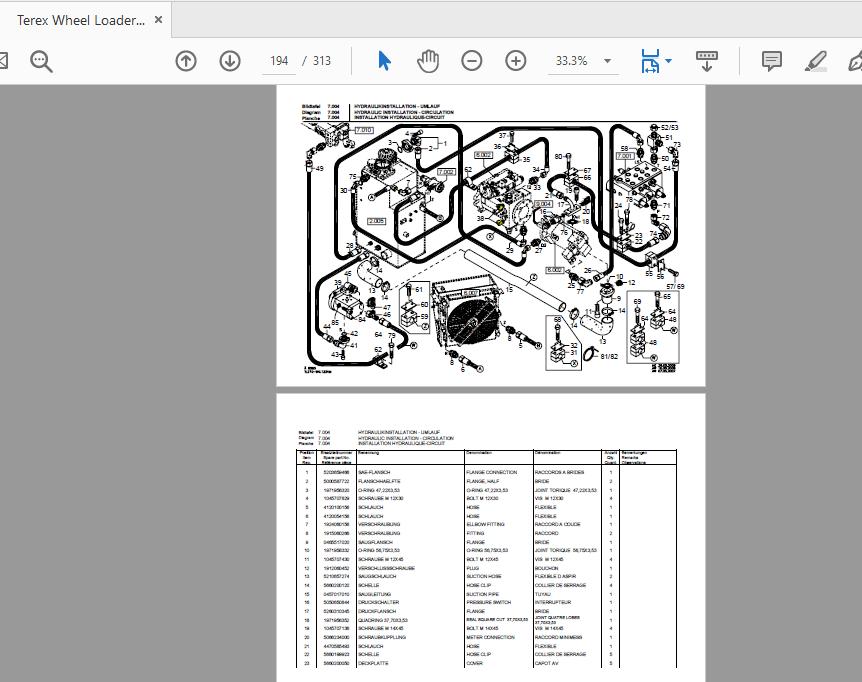The width and height of the screenshot is (862, 682).
Task: Select the highlighter pen tool
Action: [816, 61]
